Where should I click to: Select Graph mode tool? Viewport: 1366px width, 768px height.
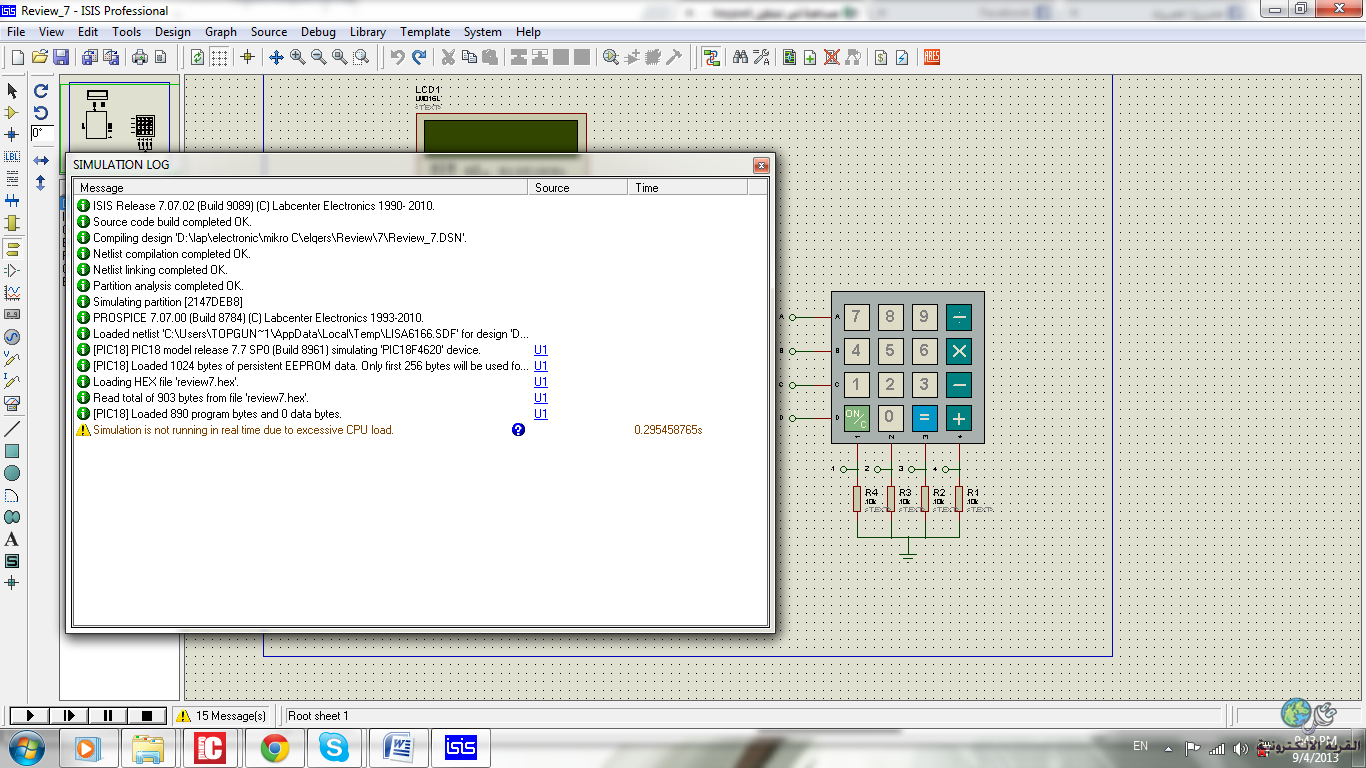12,292
